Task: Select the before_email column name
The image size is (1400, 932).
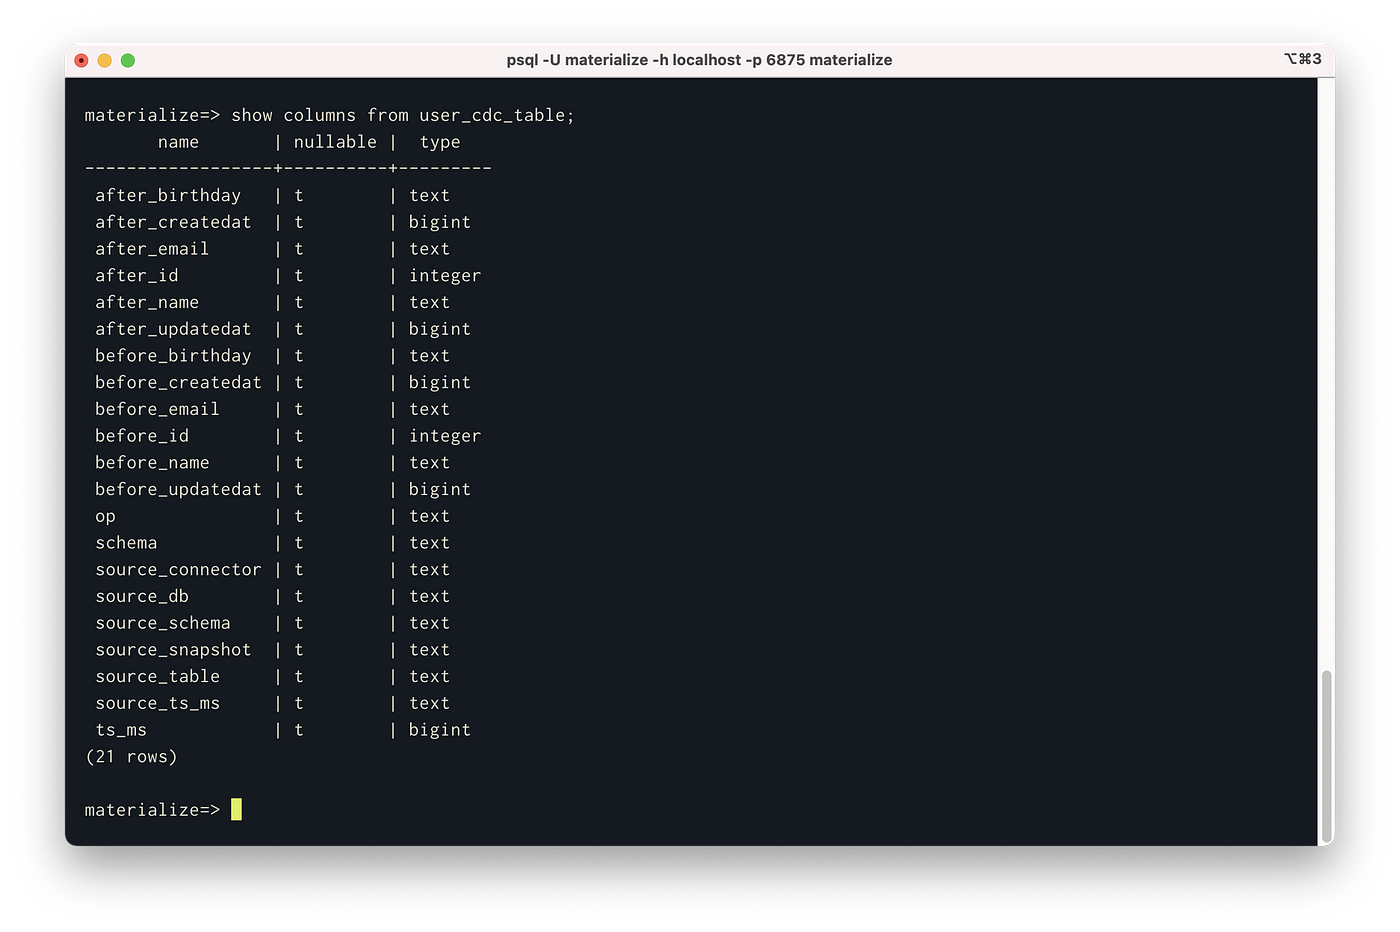Action: 157,409
